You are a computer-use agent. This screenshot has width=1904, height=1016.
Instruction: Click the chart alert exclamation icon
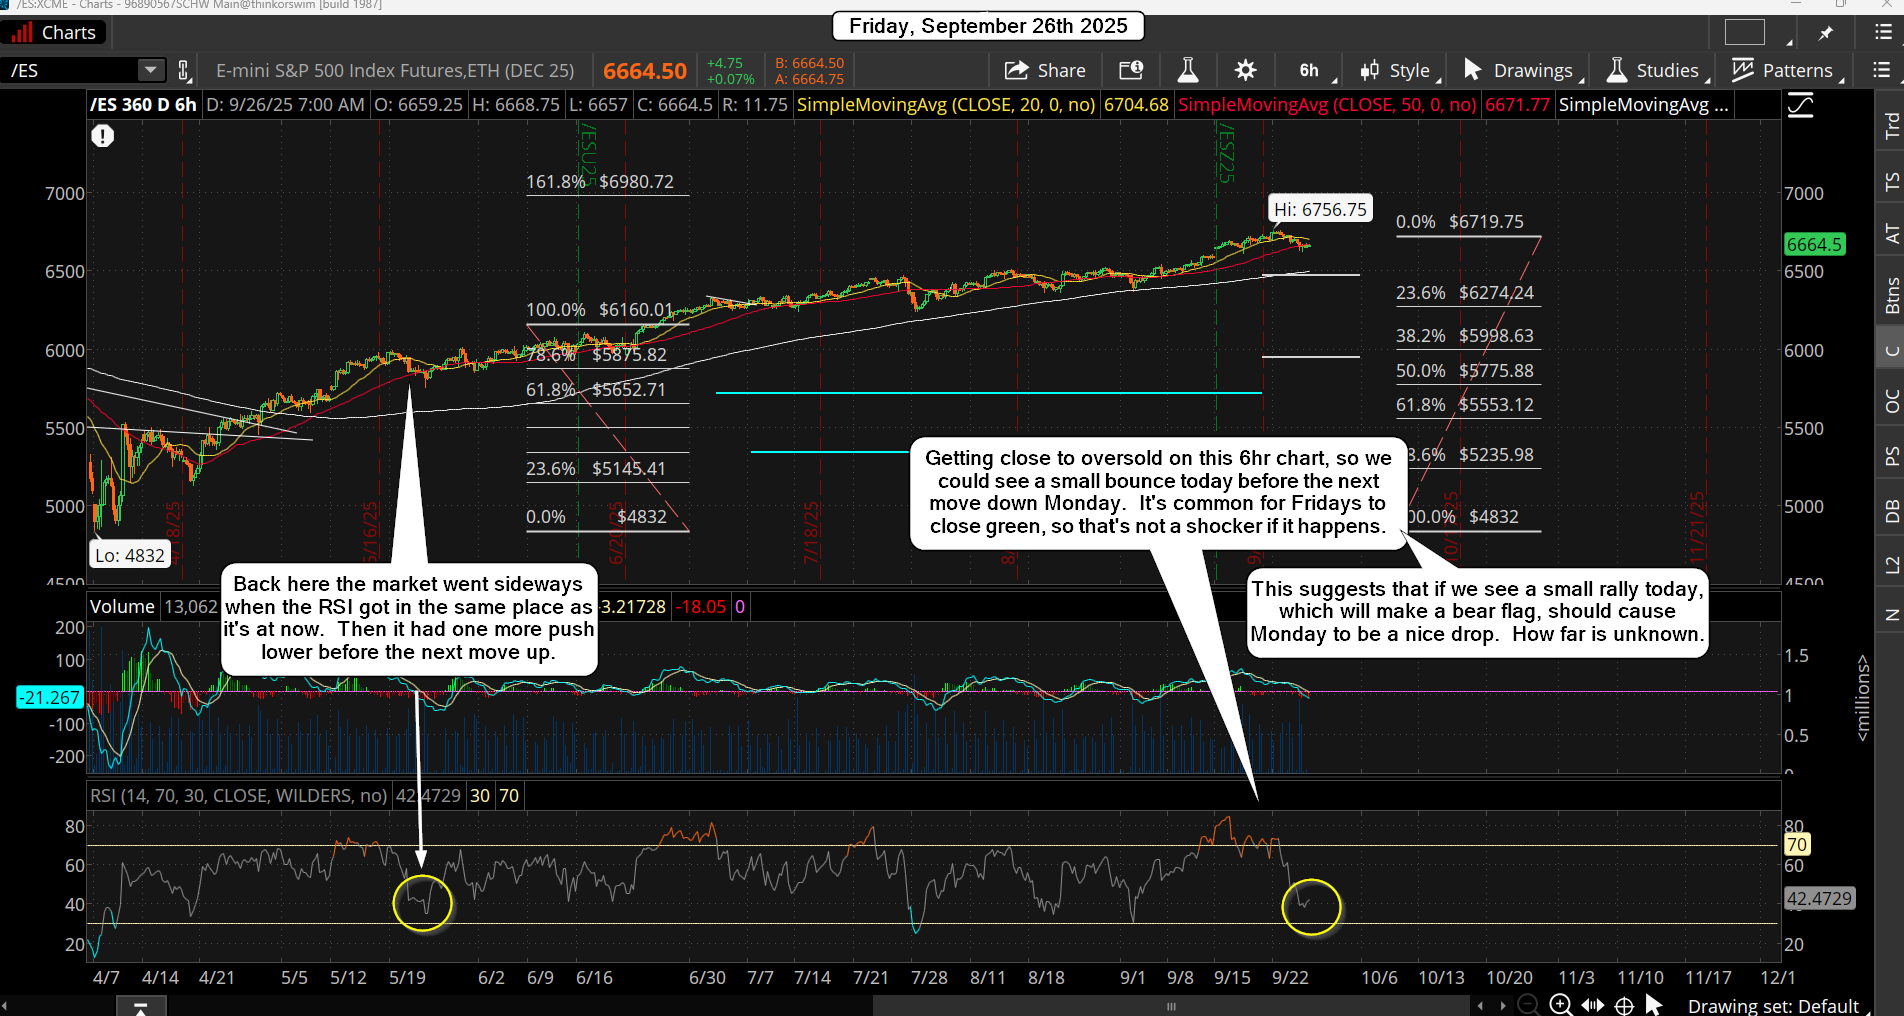point(103,136)
